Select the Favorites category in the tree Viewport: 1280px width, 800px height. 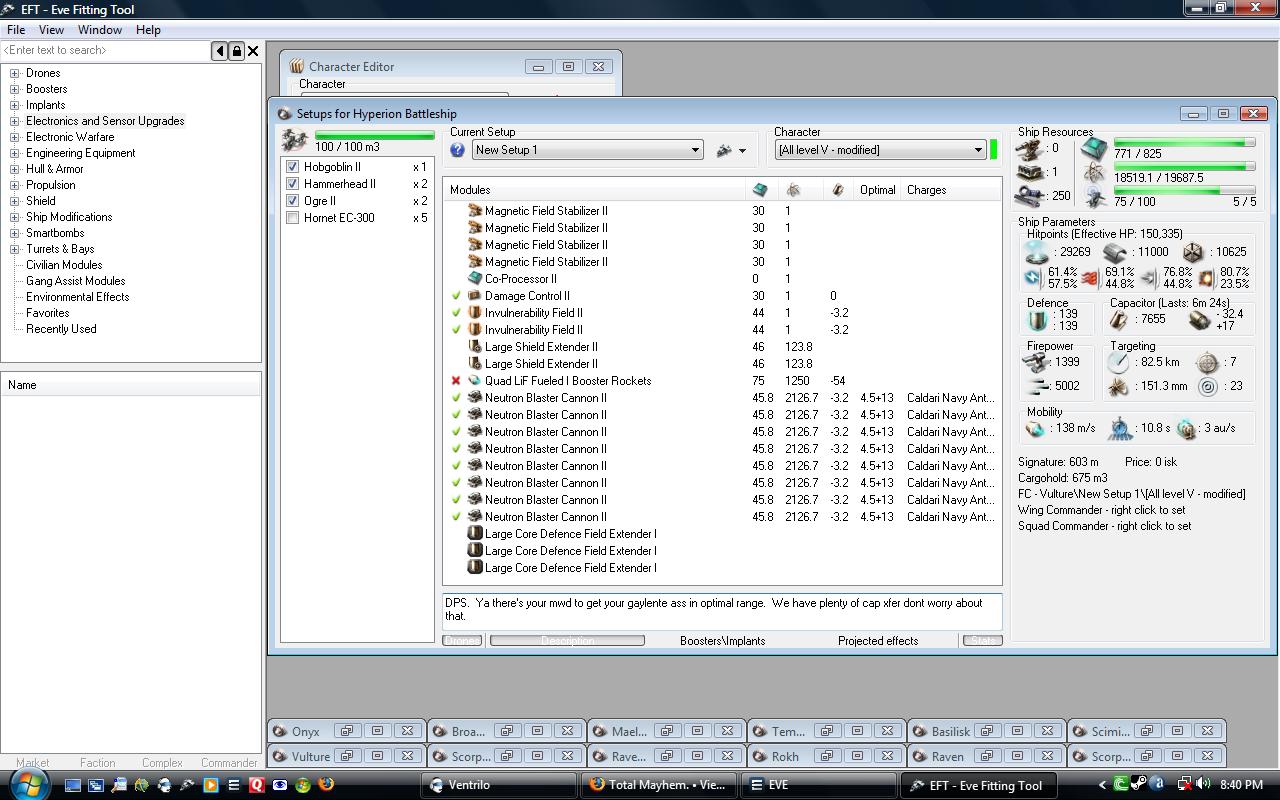coord(47,313)
